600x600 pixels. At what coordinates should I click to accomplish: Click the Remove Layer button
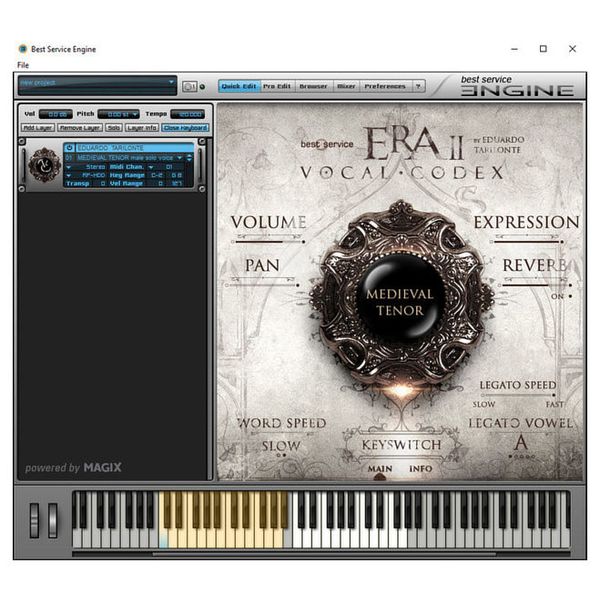(x=80, y=128)
